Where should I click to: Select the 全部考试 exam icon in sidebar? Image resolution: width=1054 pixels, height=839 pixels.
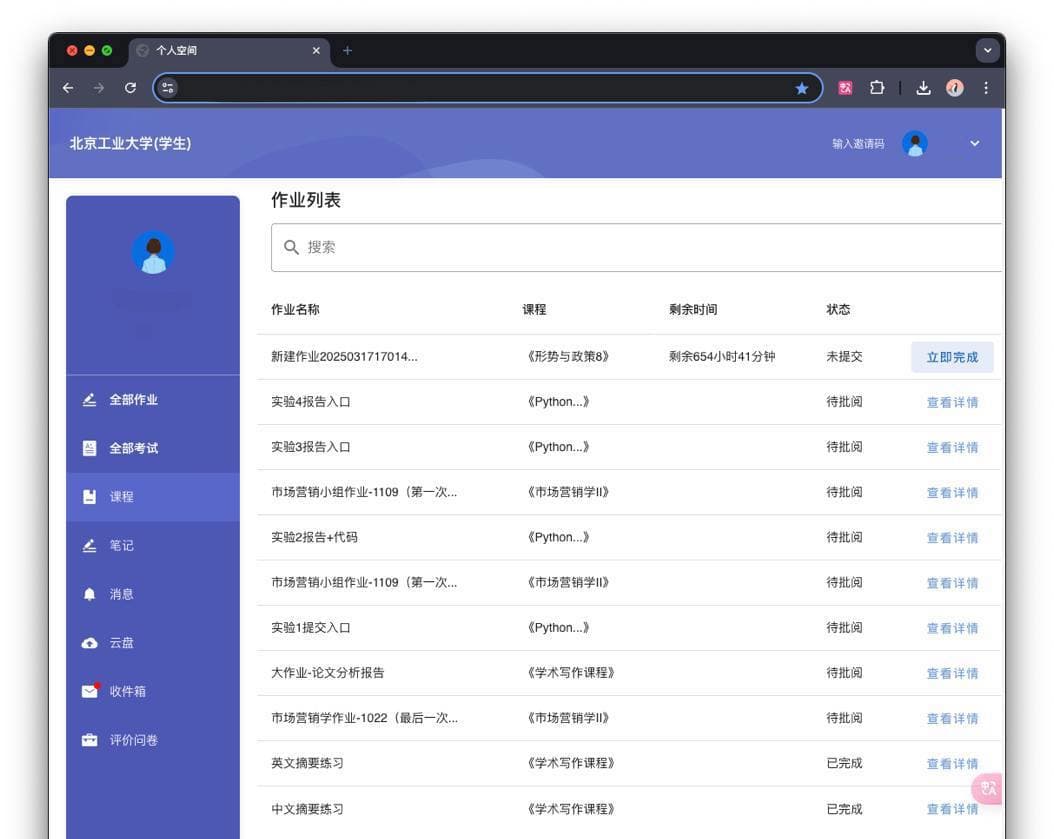[90, 448]
